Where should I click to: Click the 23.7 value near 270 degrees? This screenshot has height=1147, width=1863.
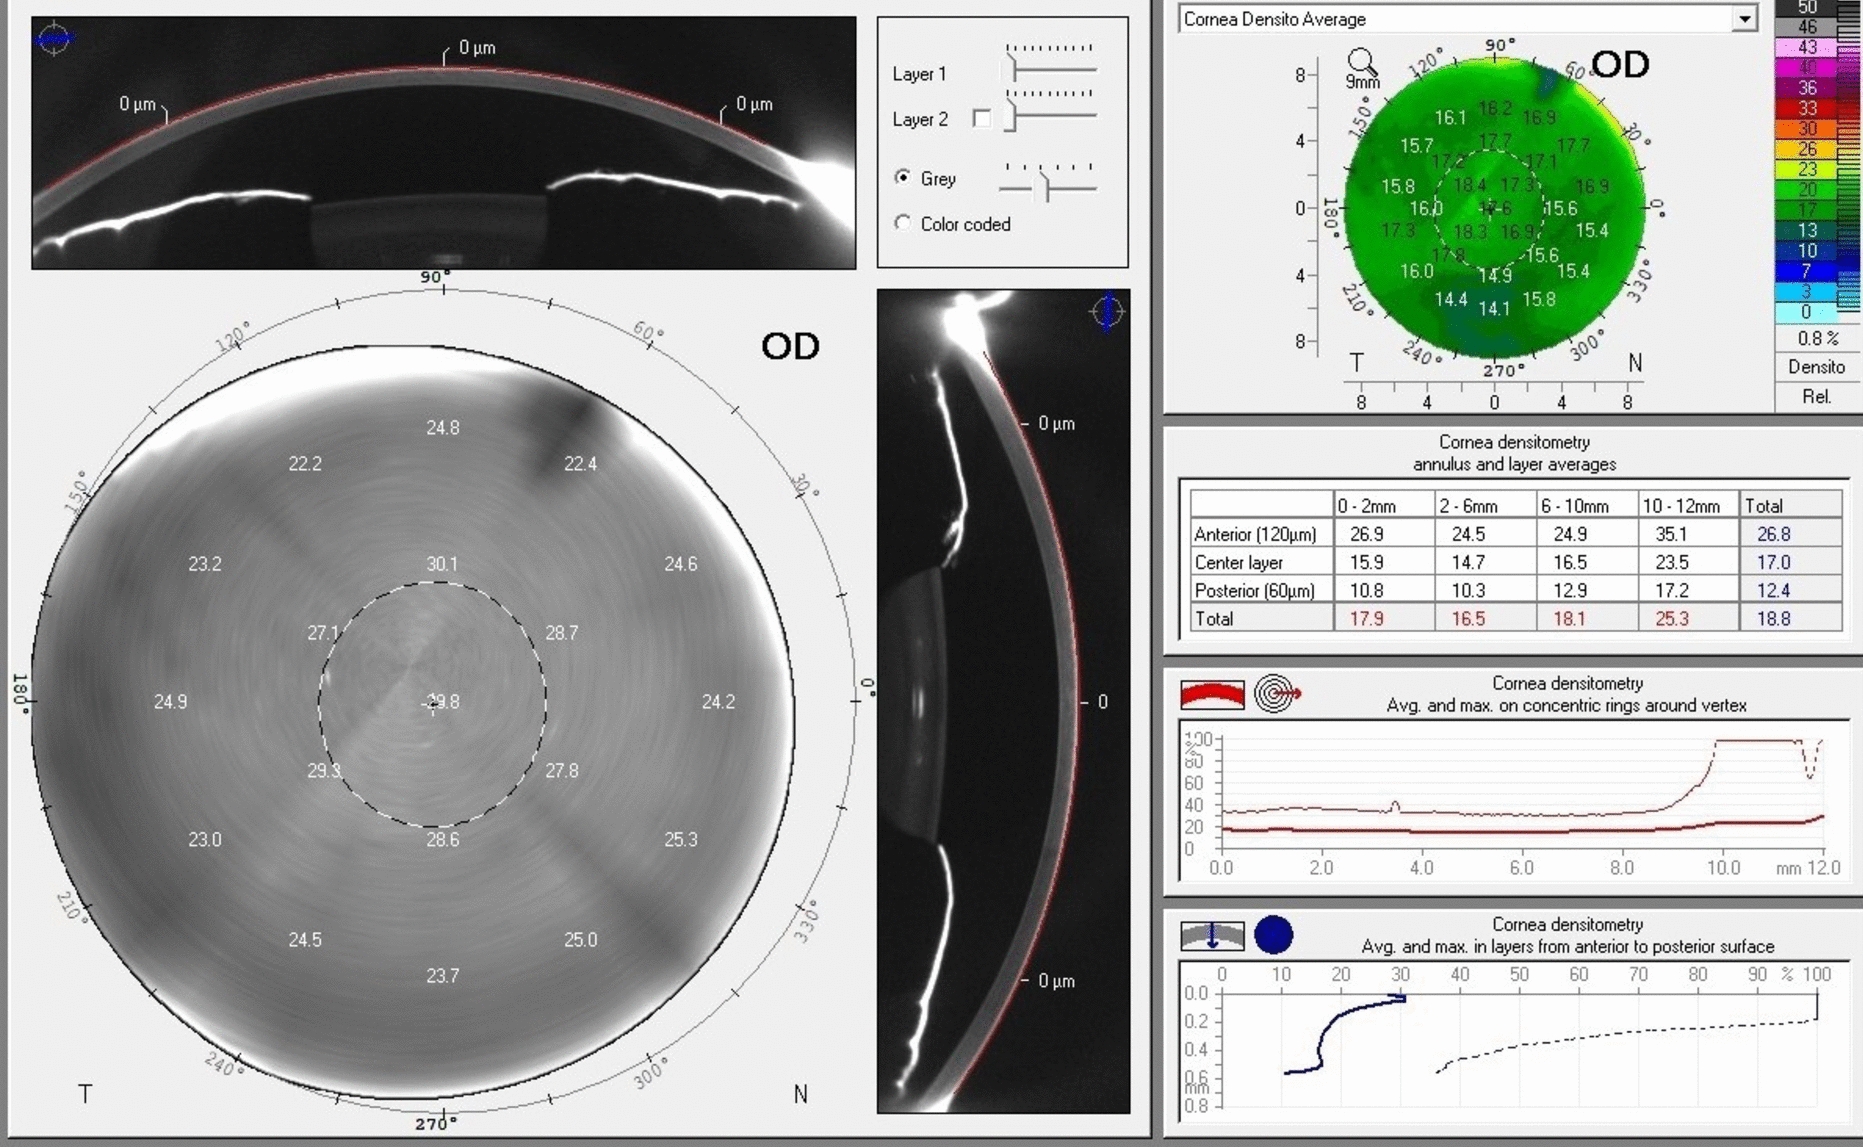click(x=443, y=975)
